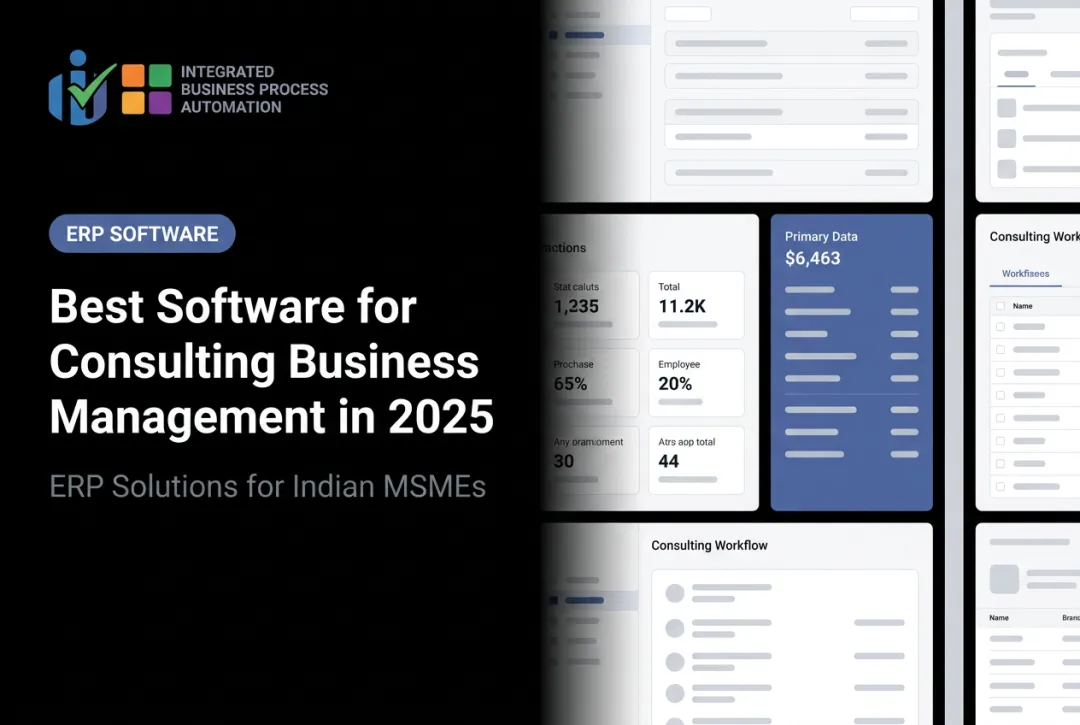Click the four colored squares logo icon
1080x725 pixels.
(x=147, y=89)
